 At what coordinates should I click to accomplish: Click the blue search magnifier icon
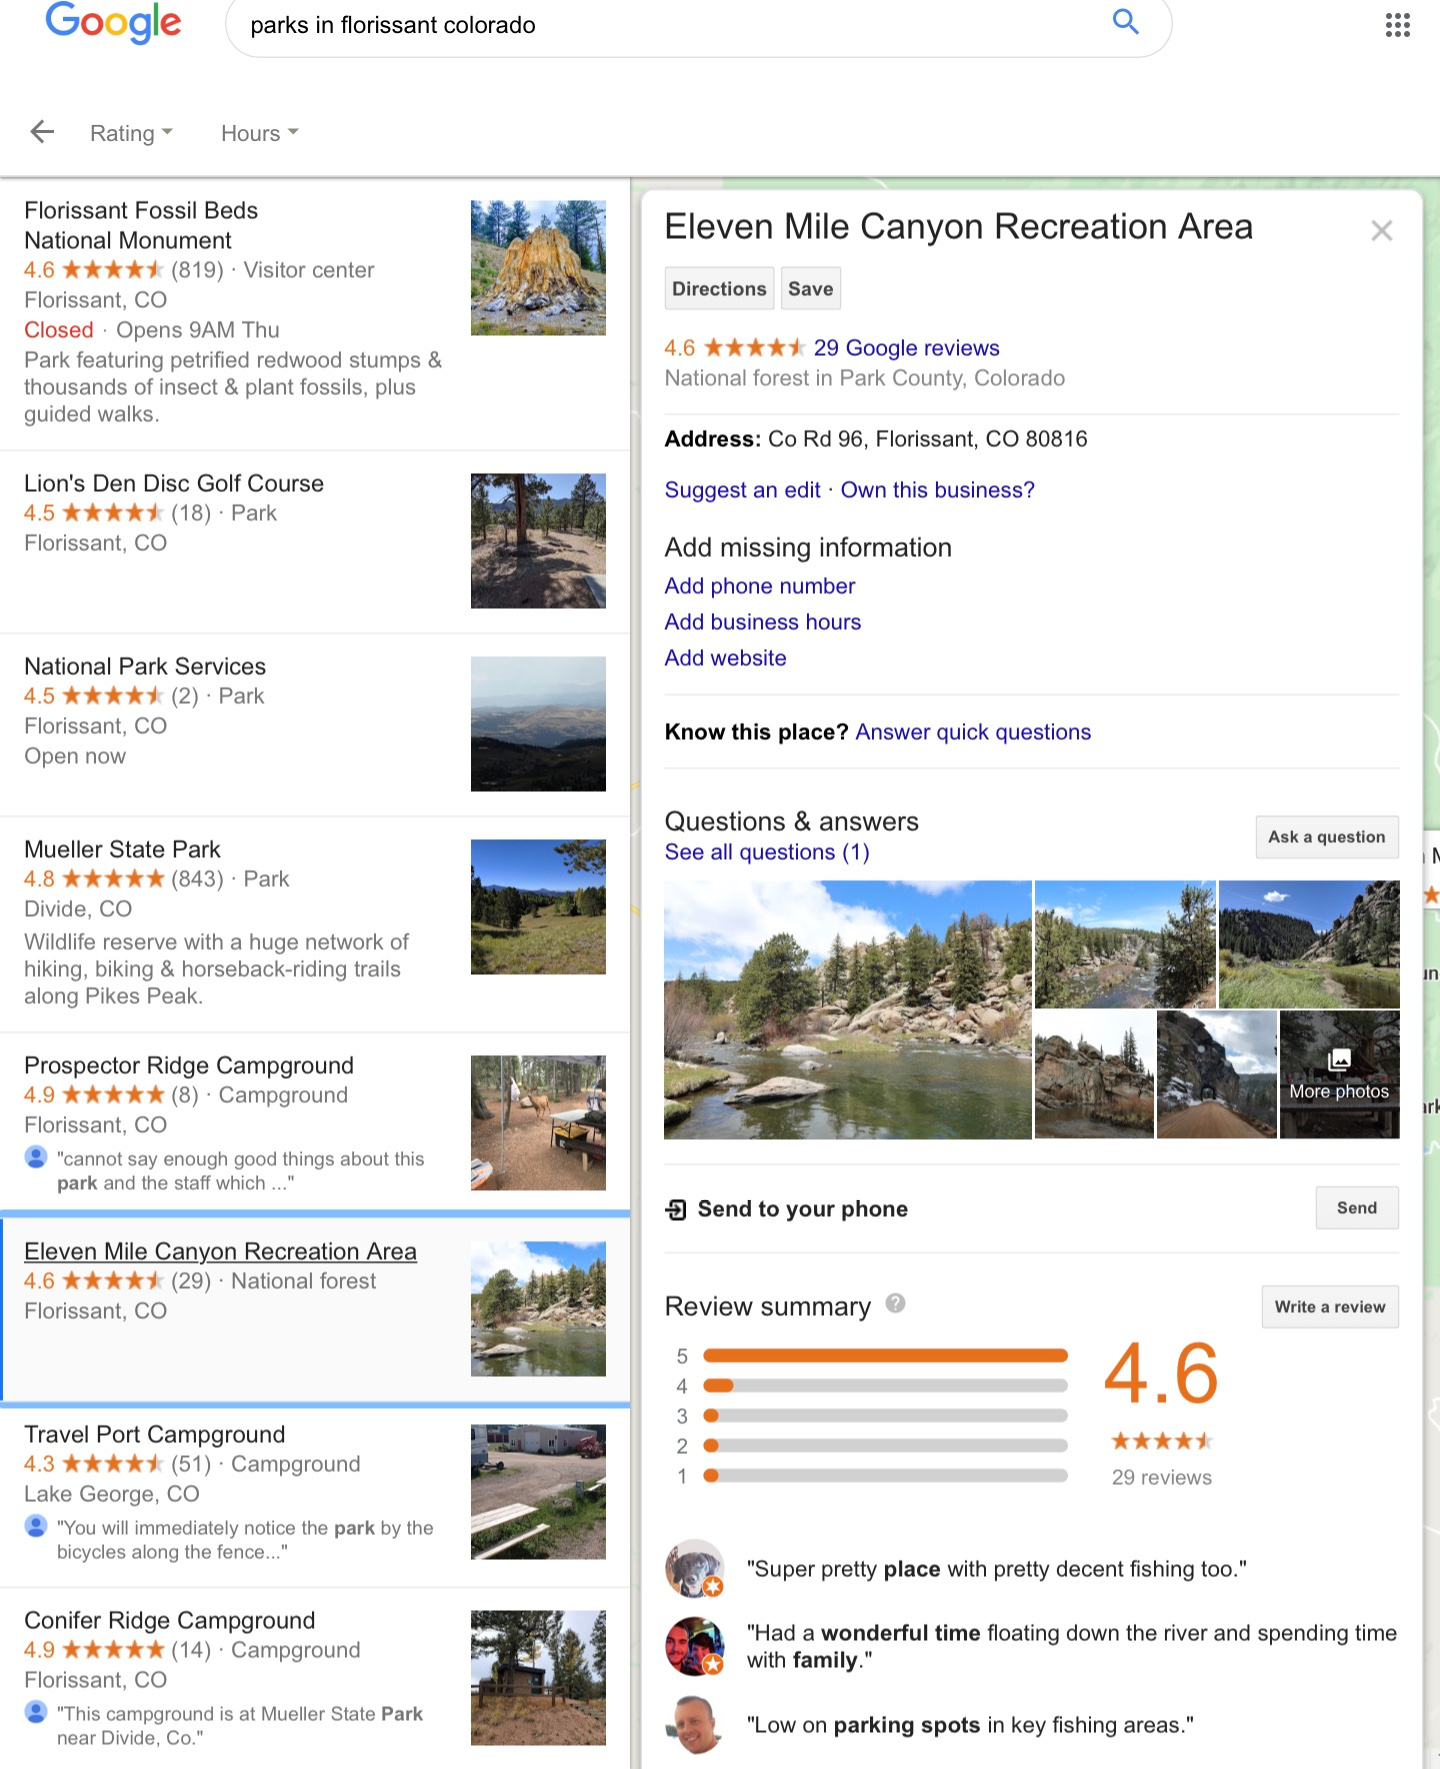1125,22
